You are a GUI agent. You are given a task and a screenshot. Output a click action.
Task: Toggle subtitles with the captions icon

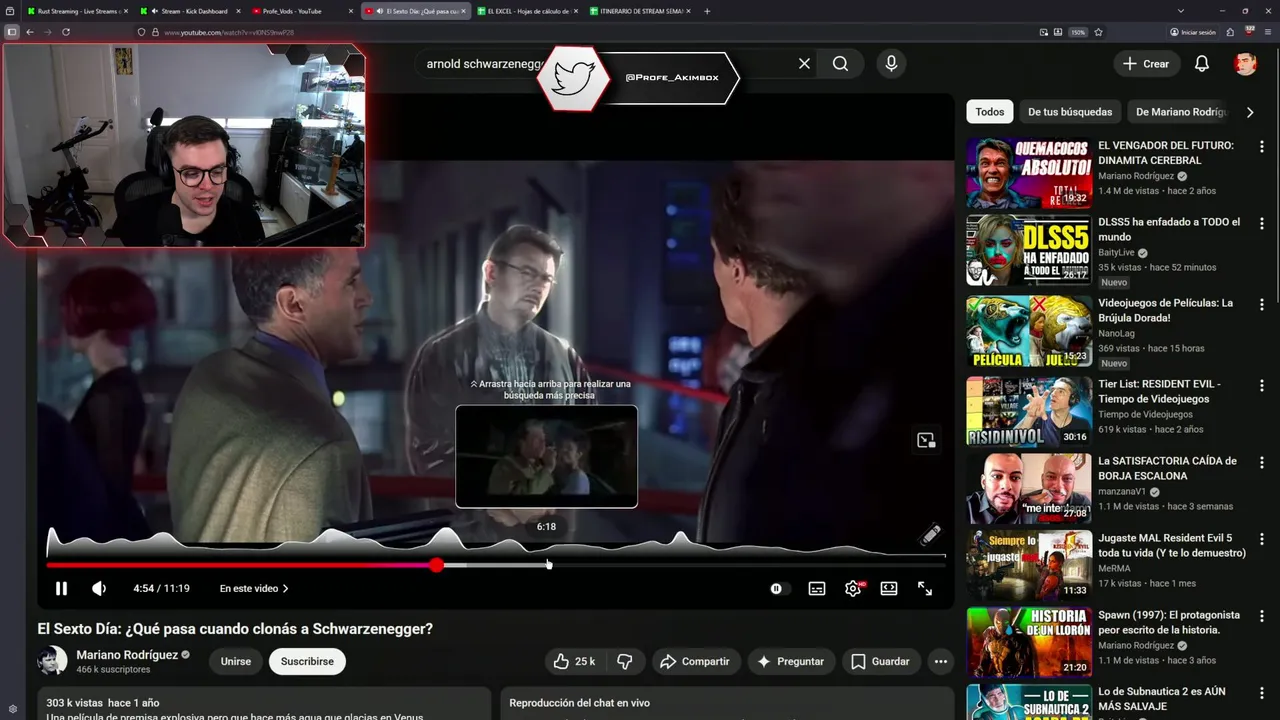click(x=817, y=589)
